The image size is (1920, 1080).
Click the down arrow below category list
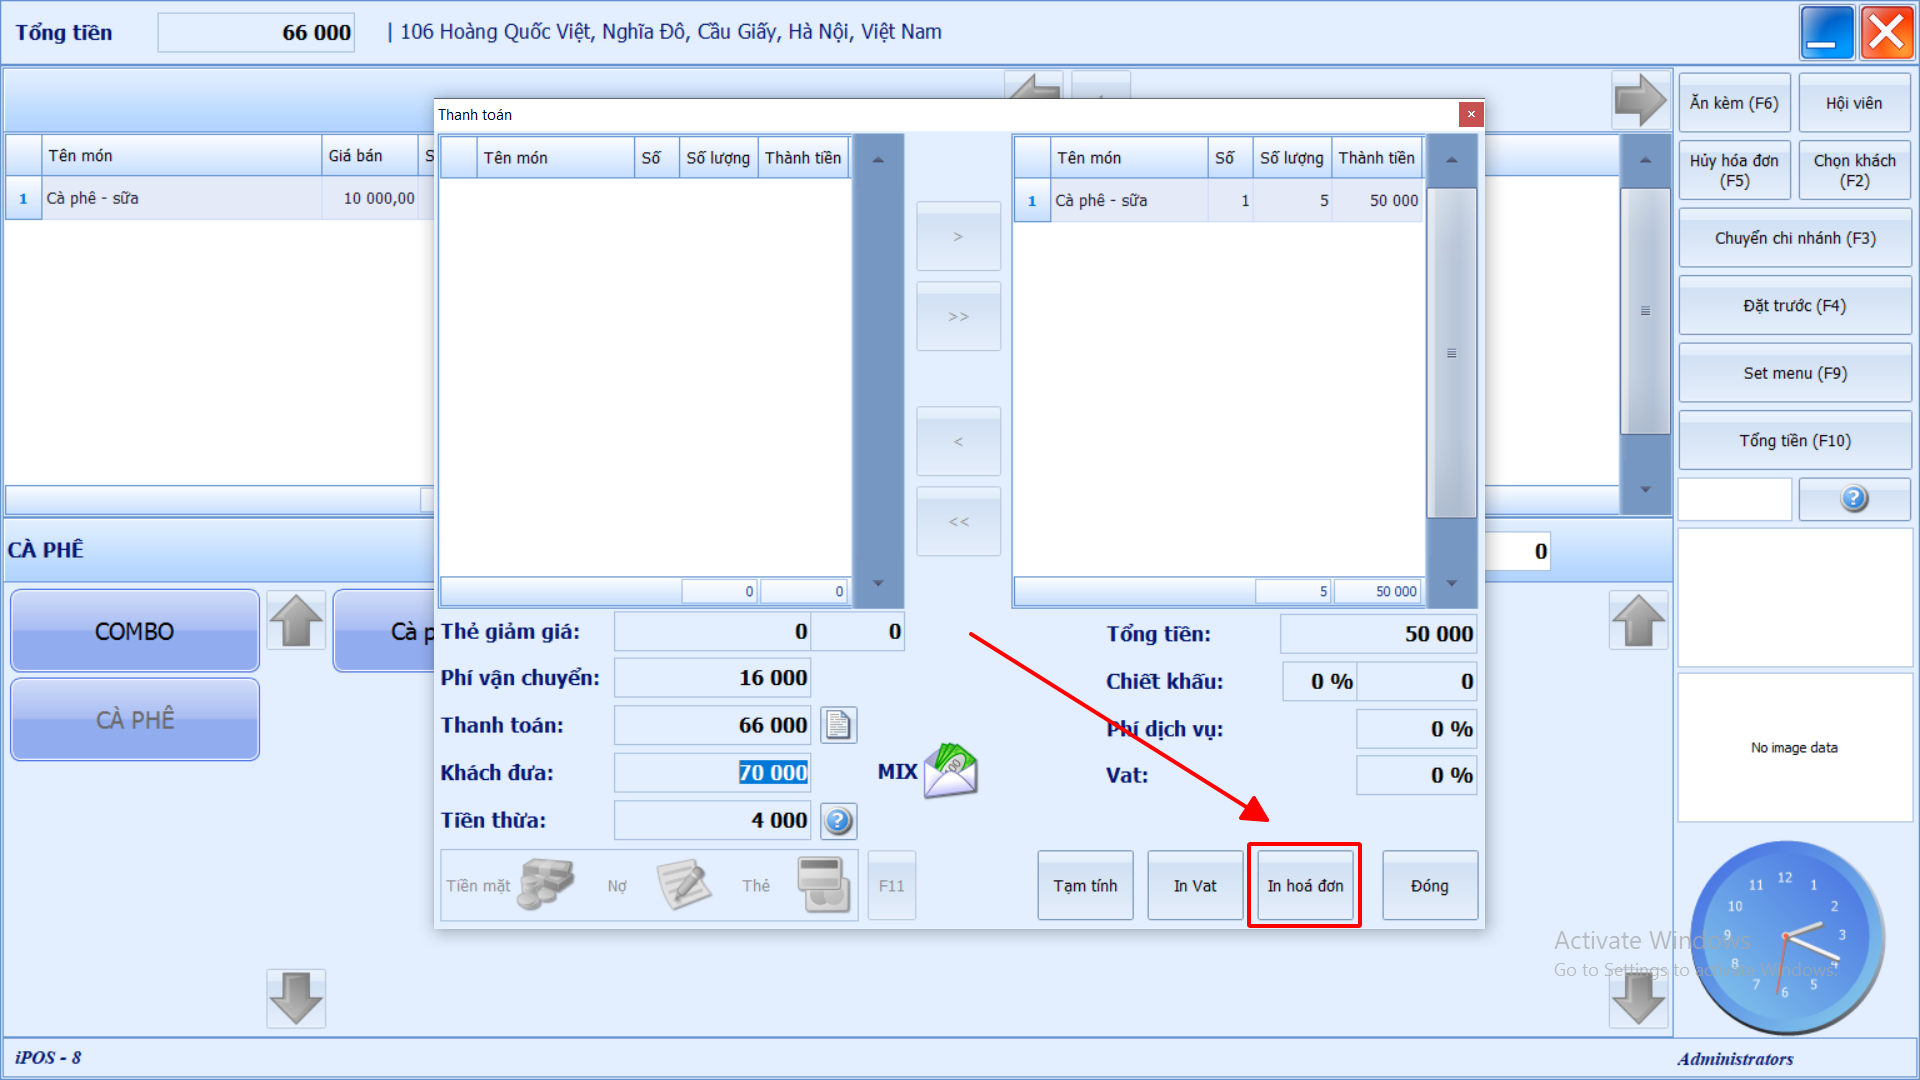pos(296,997)
